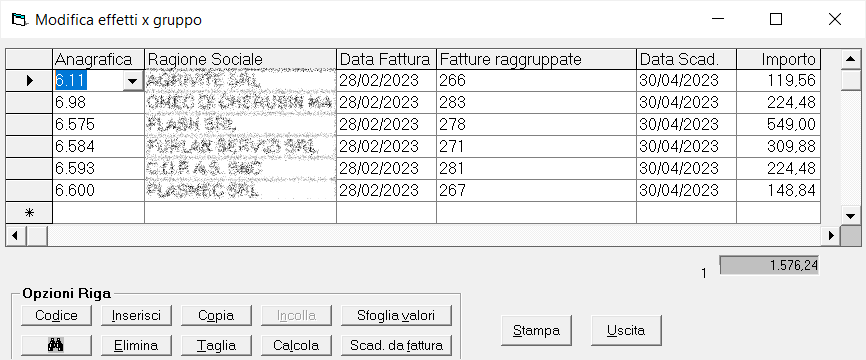Screen dimensions: 866x360
Task: Click the horizontal scrollbar left arrow
Action: click(x=15, y=235)
